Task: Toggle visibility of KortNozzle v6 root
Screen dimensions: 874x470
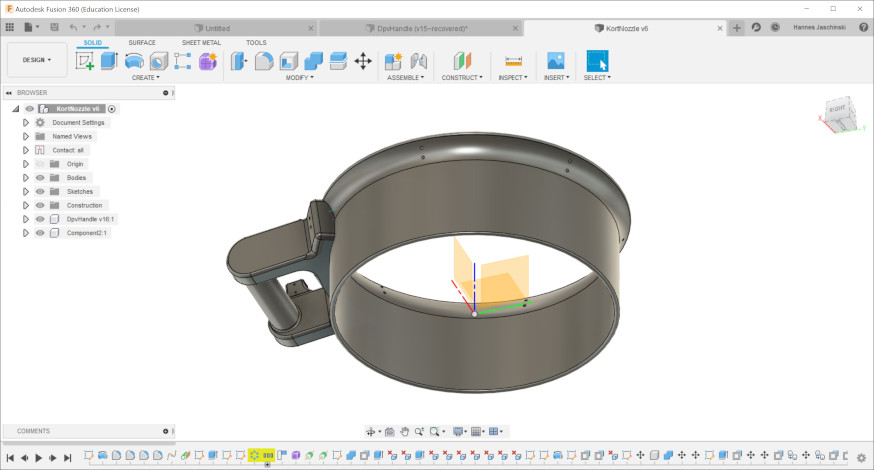Action: click(30, 109)
